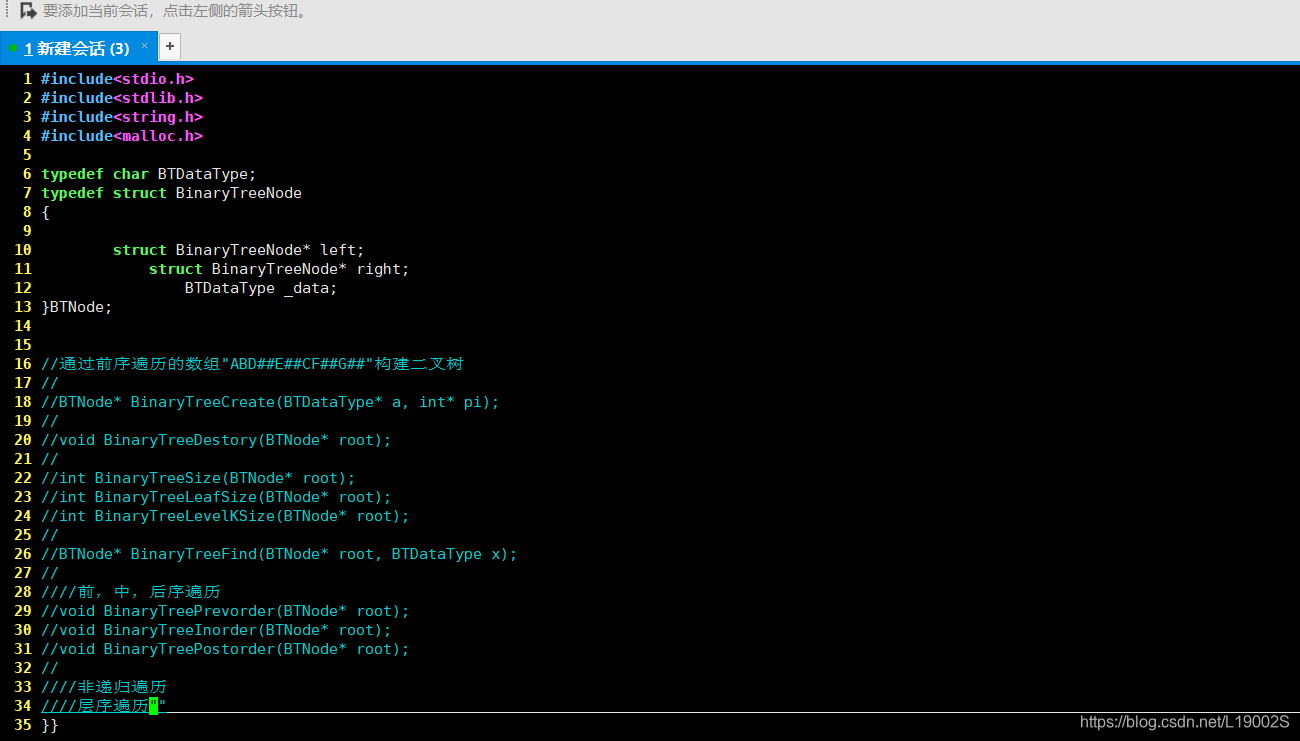Click on #include<malloc.h> line
This screenshot has height=741, width=1300.
[122, 136]
